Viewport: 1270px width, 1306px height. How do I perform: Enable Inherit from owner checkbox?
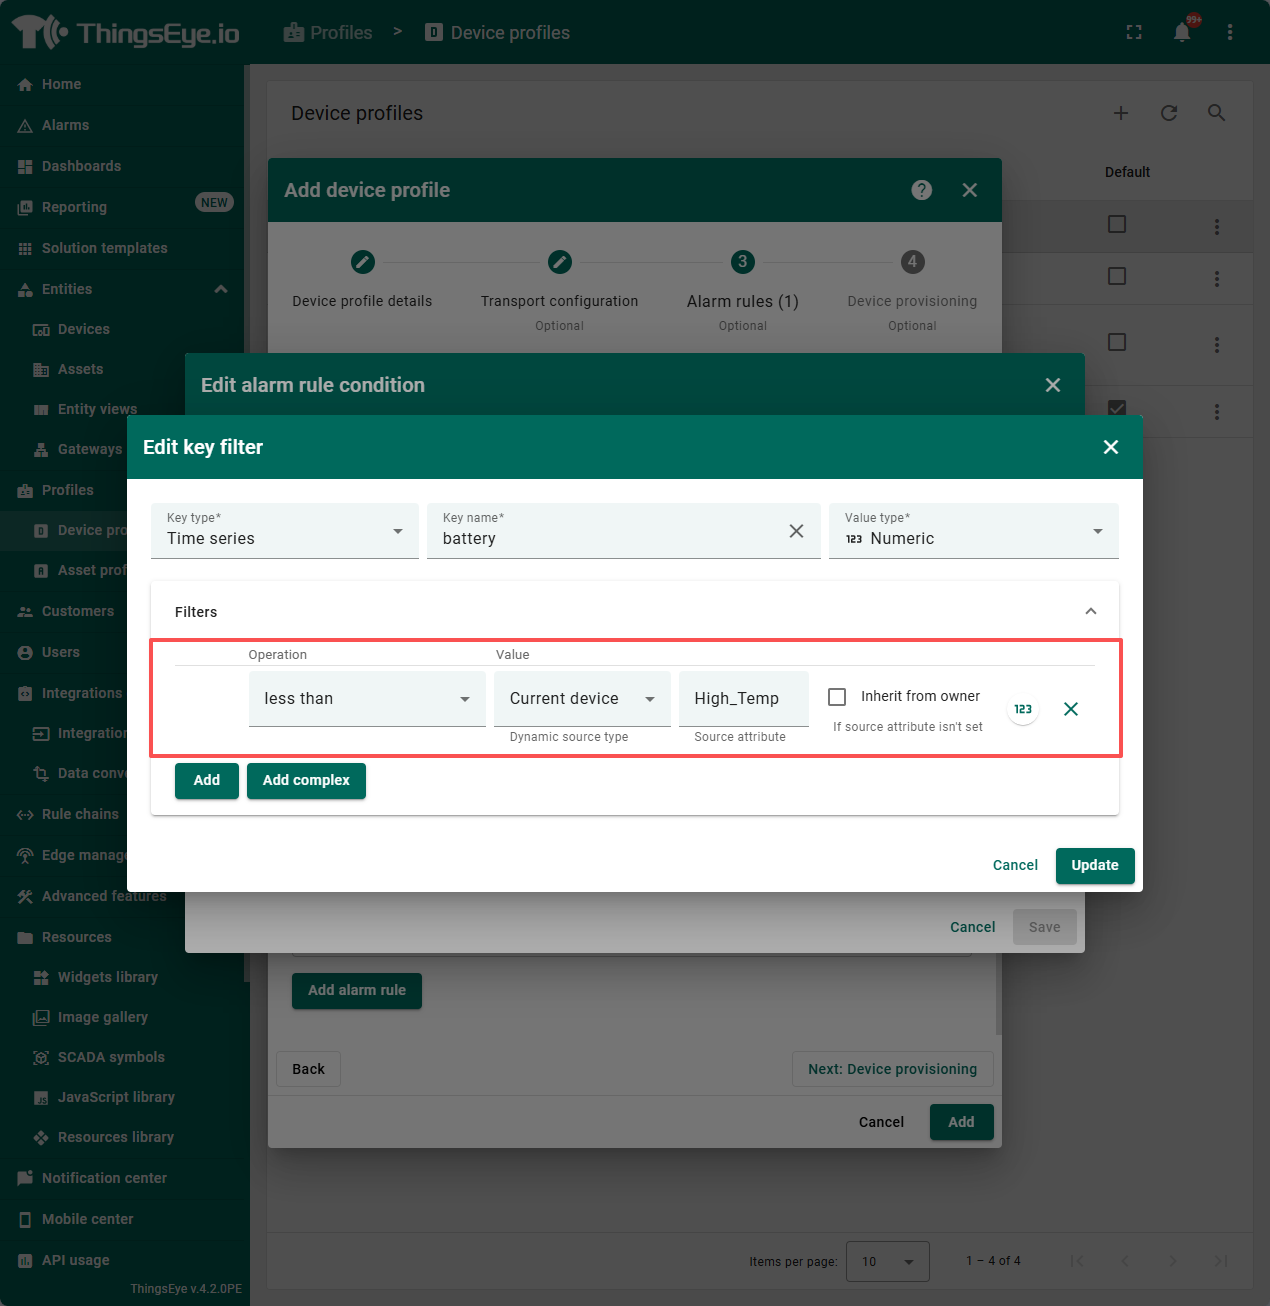(838, 697)
